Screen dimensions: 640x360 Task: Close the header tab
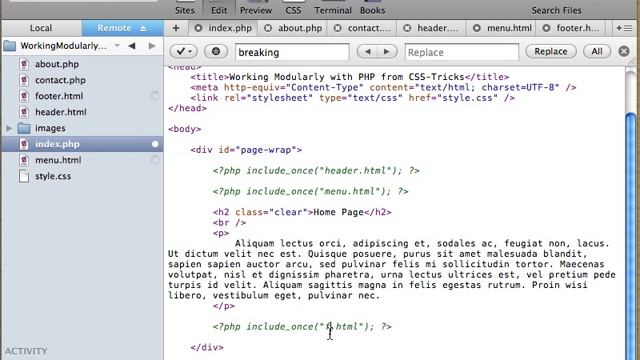pos(407,28)
